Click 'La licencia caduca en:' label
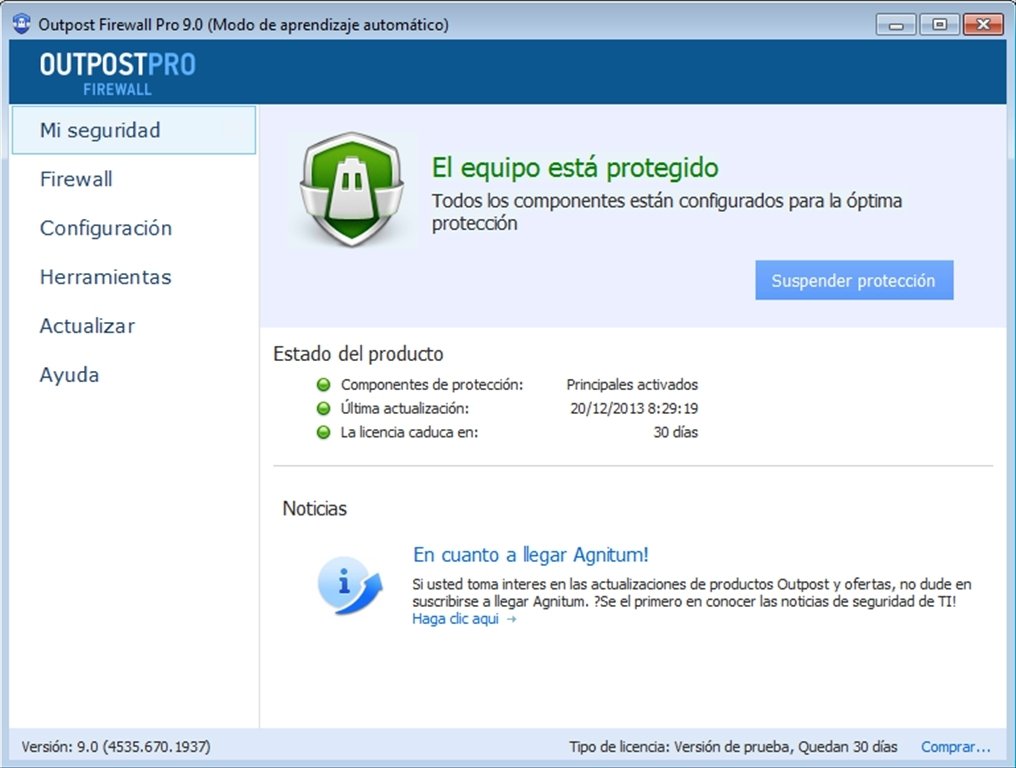This screenshot has width=1016, height=768. (410, 432)
